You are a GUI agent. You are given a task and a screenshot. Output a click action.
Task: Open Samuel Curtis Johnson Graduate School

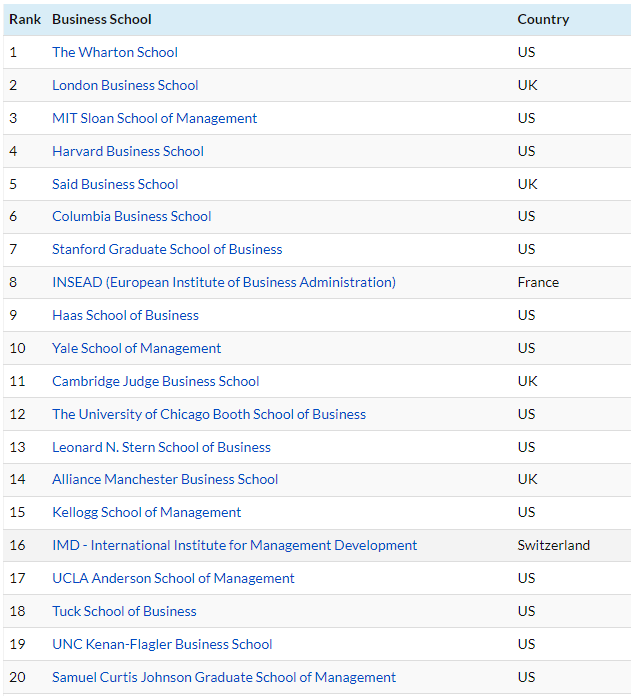[x=224, y=677]
